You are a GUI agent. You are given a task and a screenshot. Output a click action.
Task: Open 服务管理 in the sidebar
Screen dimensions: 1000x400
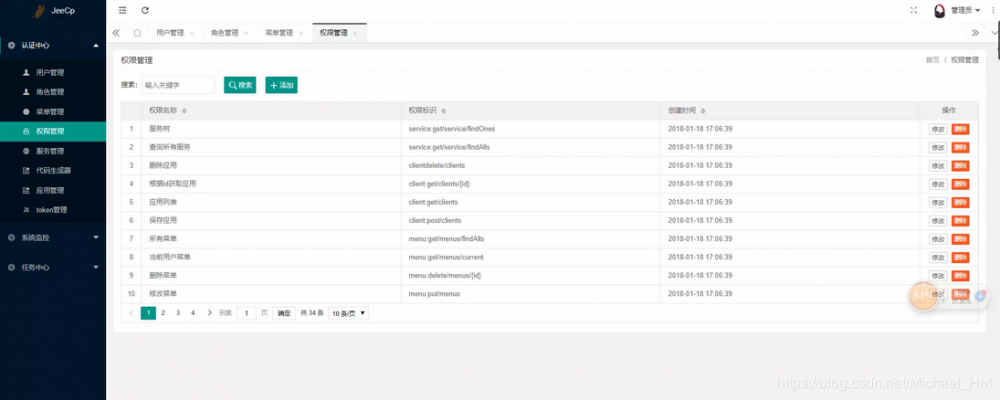tap(53, 151)
